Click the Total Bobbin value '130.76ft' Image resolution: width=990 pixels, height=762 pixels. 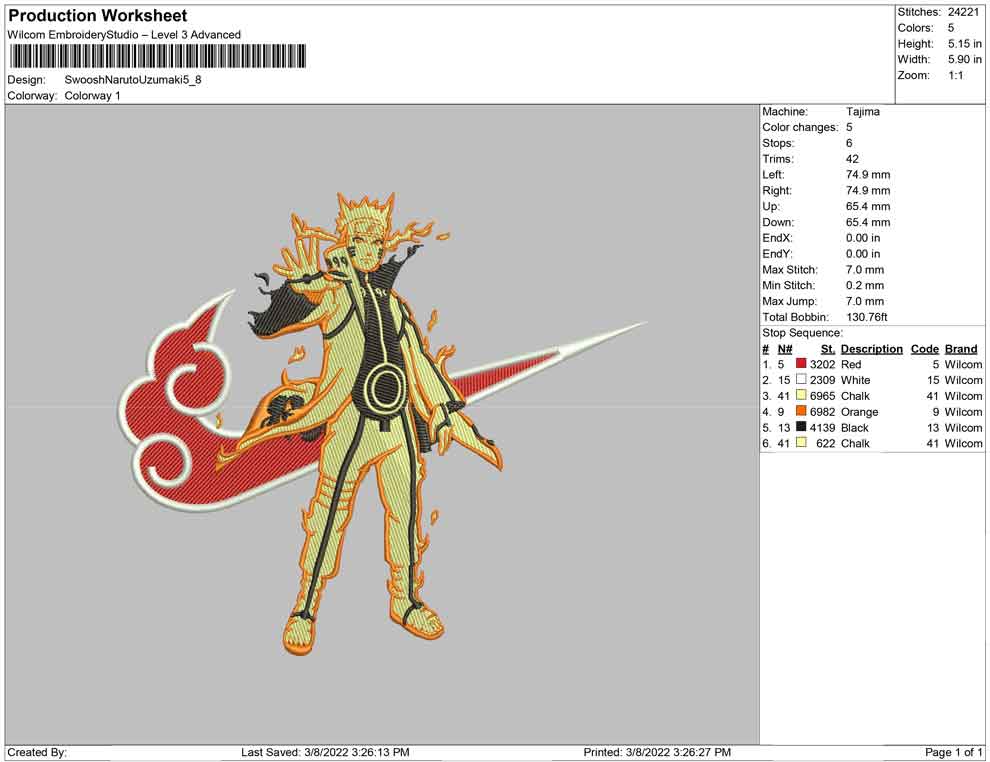pos(867,317)
